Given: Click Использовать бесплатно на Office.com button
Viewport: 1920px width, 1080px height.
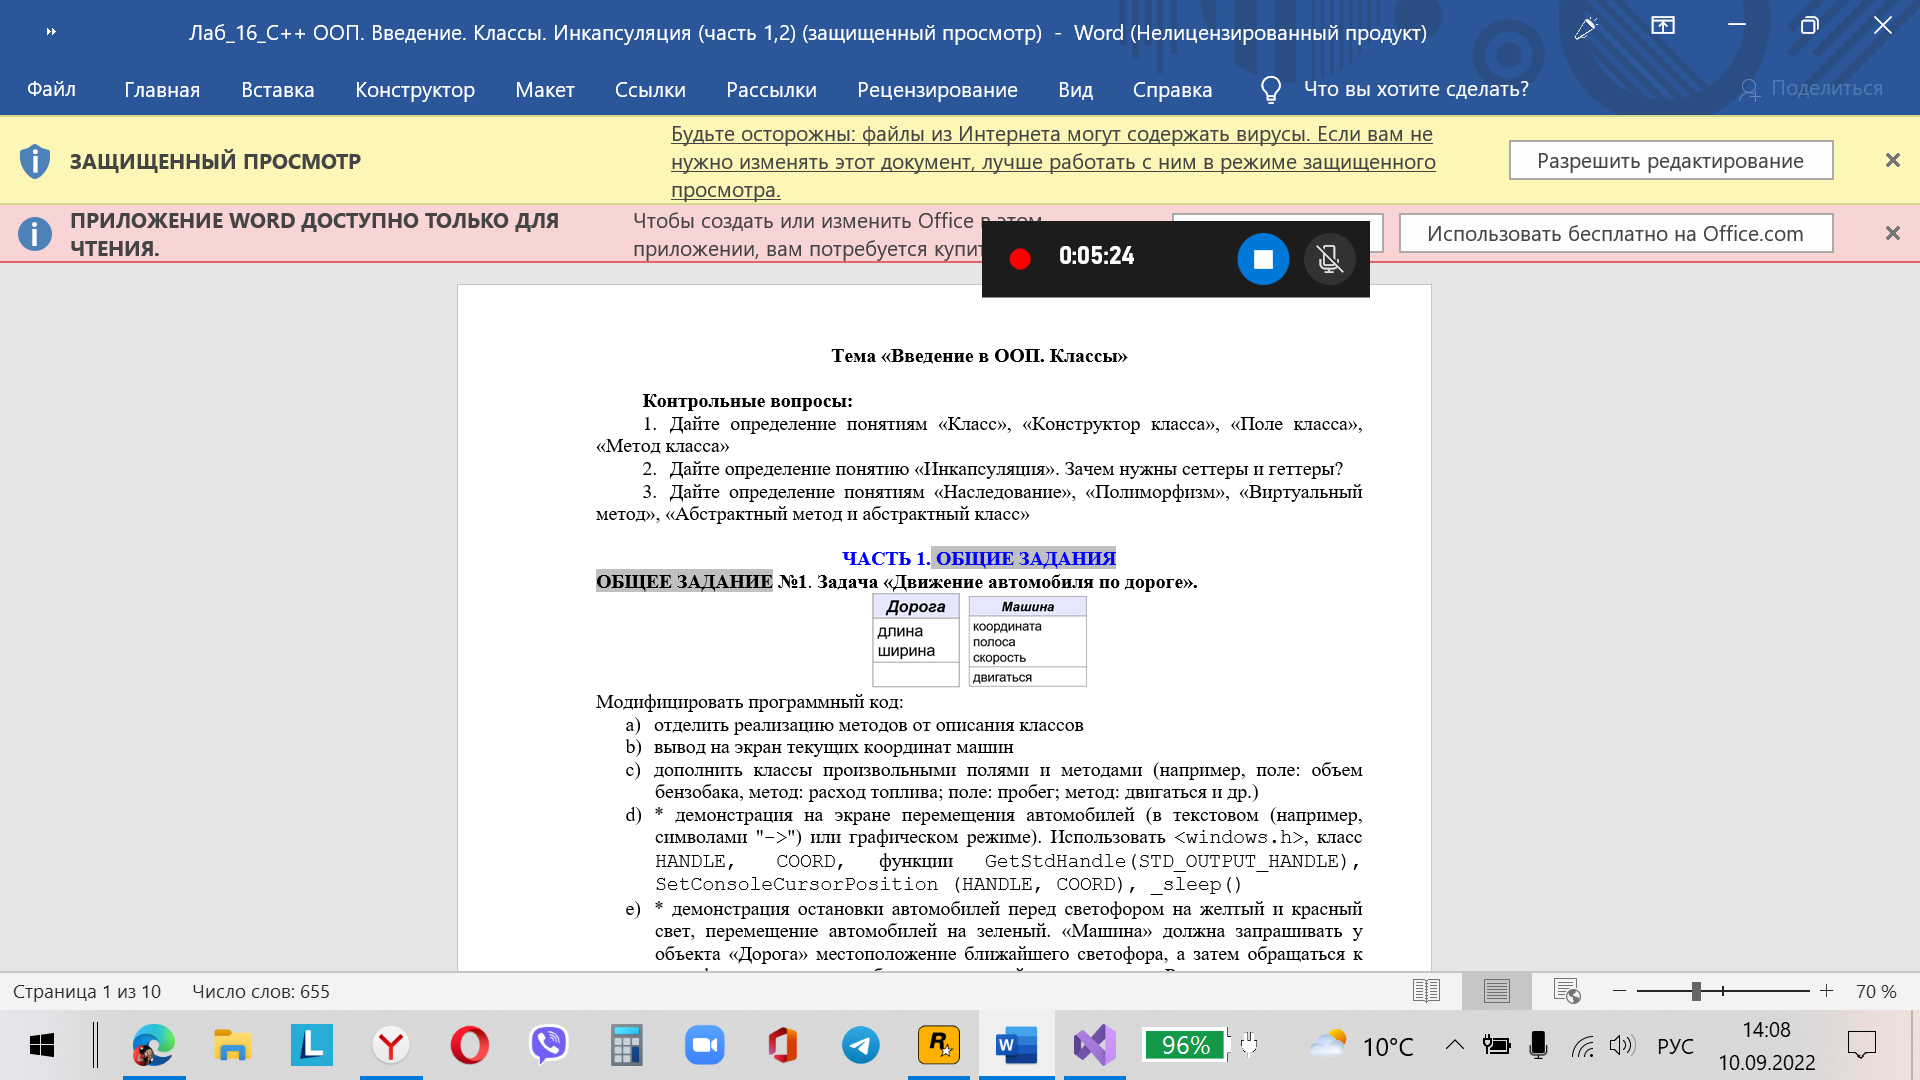Looking at the screenshot, I should [1615, 233].
